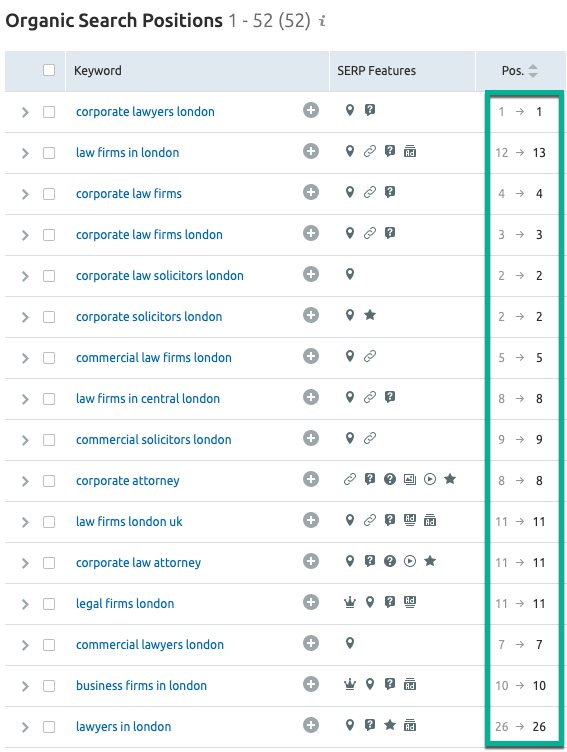This screenshot has width=567, height=752.
Task: Click site links icon for commercial solicitors london
Action: [370, 438]
